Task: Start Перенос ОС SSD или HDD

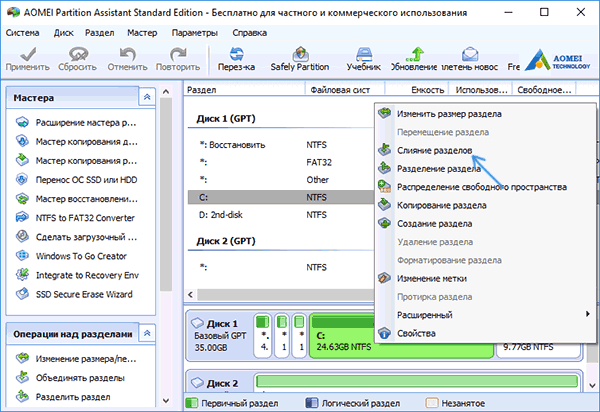Action: (77, 180)
